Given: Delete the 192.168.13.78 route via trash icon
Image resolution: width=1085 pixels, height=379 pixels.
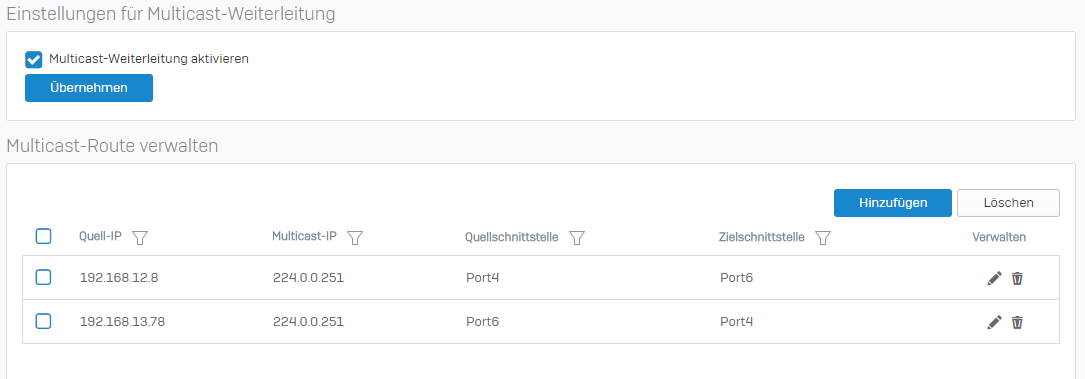Looking at the screenshot, I should tap(1017, 322).
